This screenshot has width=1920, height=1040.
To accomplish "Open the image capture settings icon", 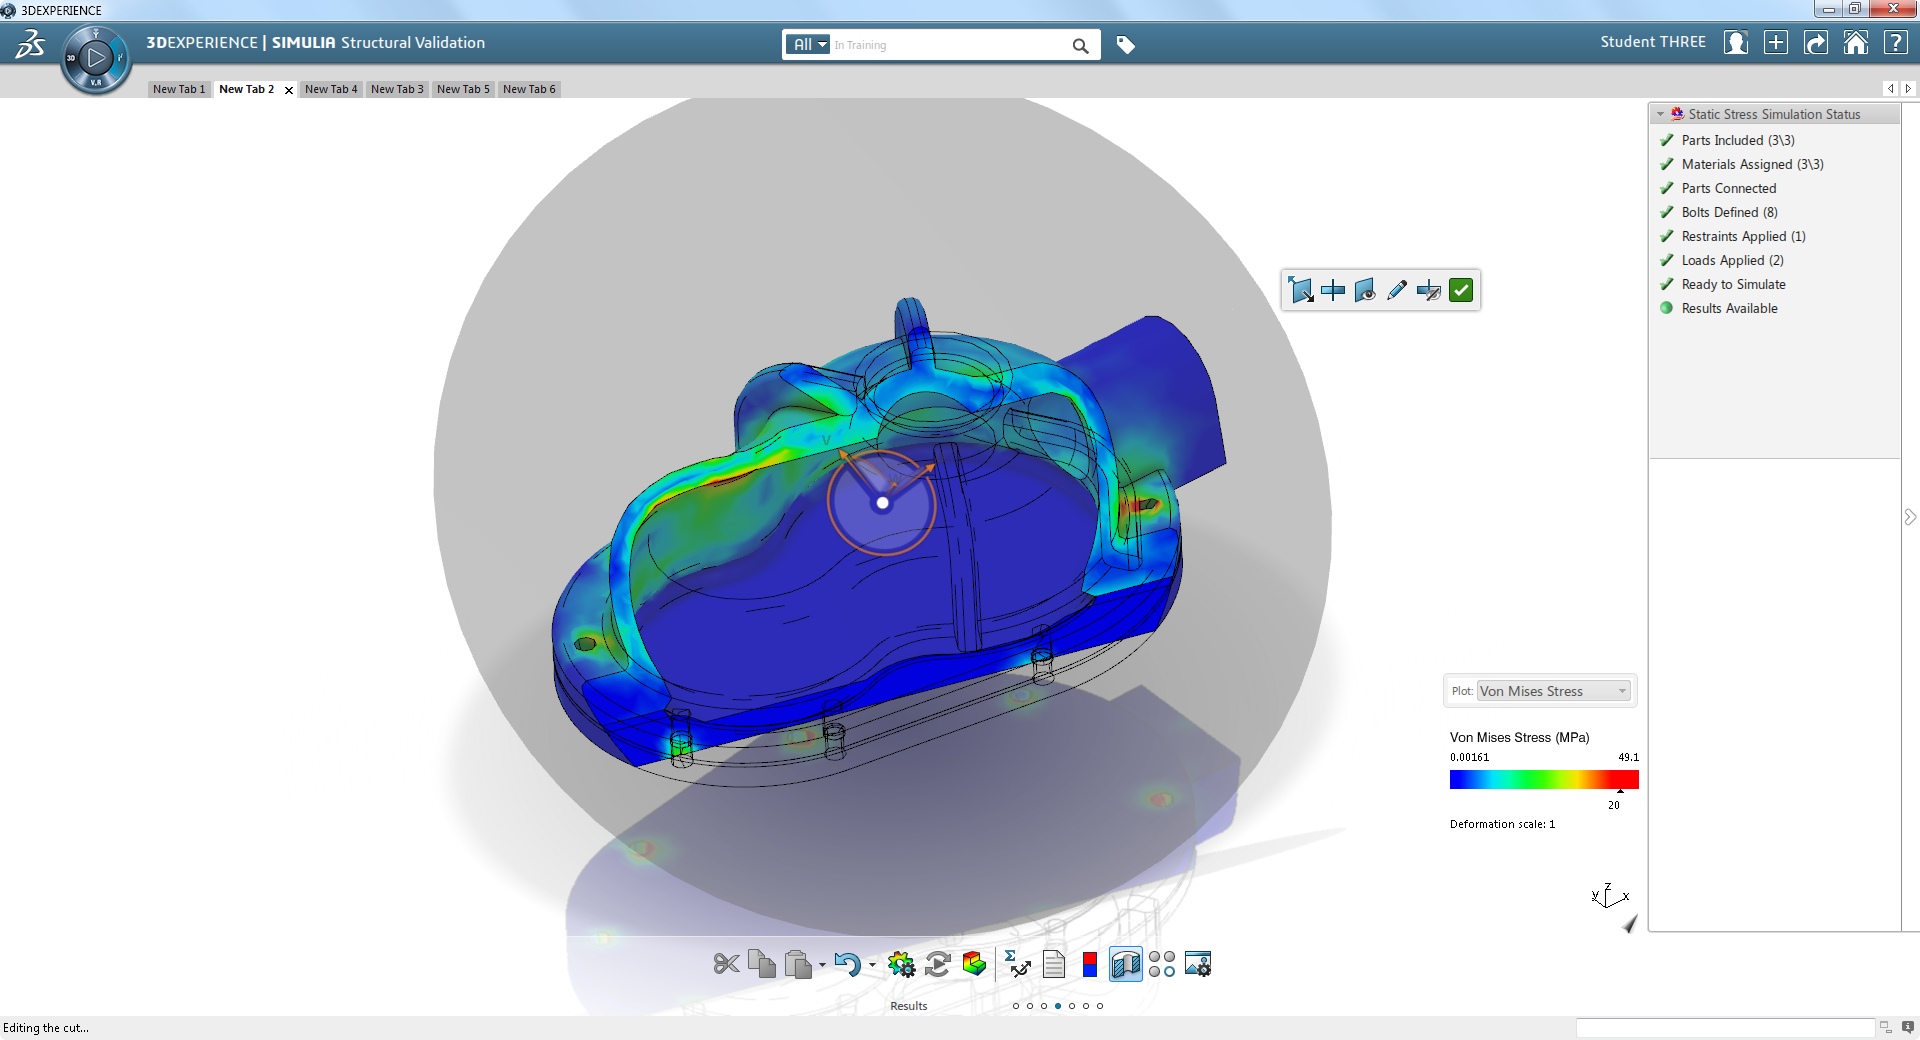I will coord(1198,964).
